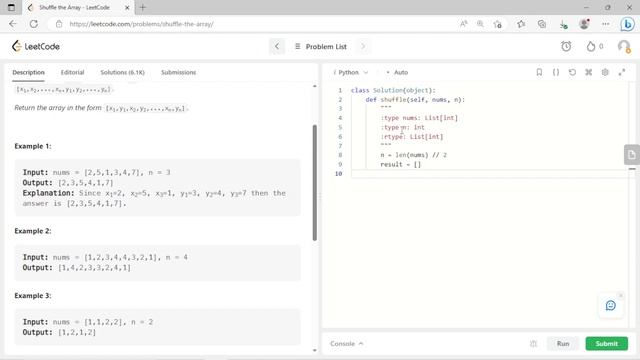Open browser downloads icon
The image size is (640, 360).
pos(564,24)
